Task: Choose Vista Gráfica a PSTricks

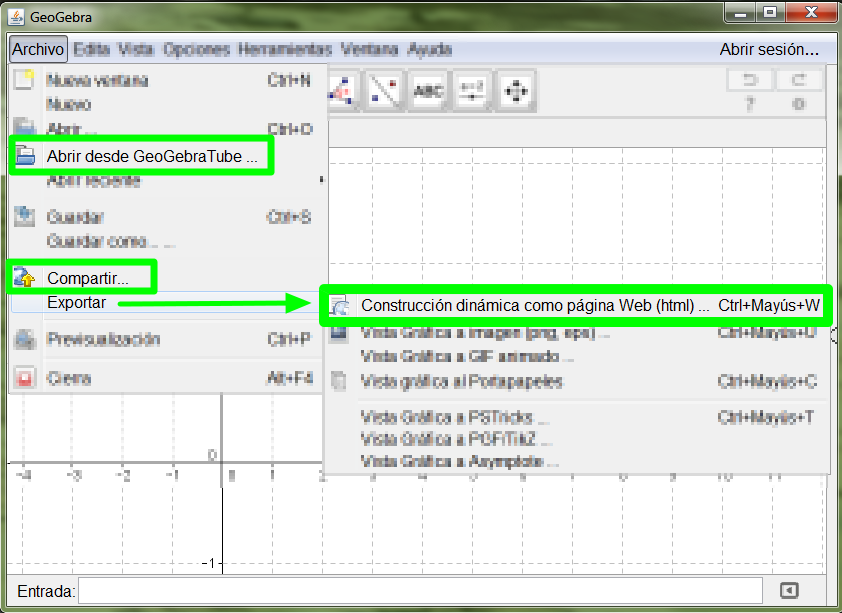Action: pyautogui.click(x=578, y=417)
